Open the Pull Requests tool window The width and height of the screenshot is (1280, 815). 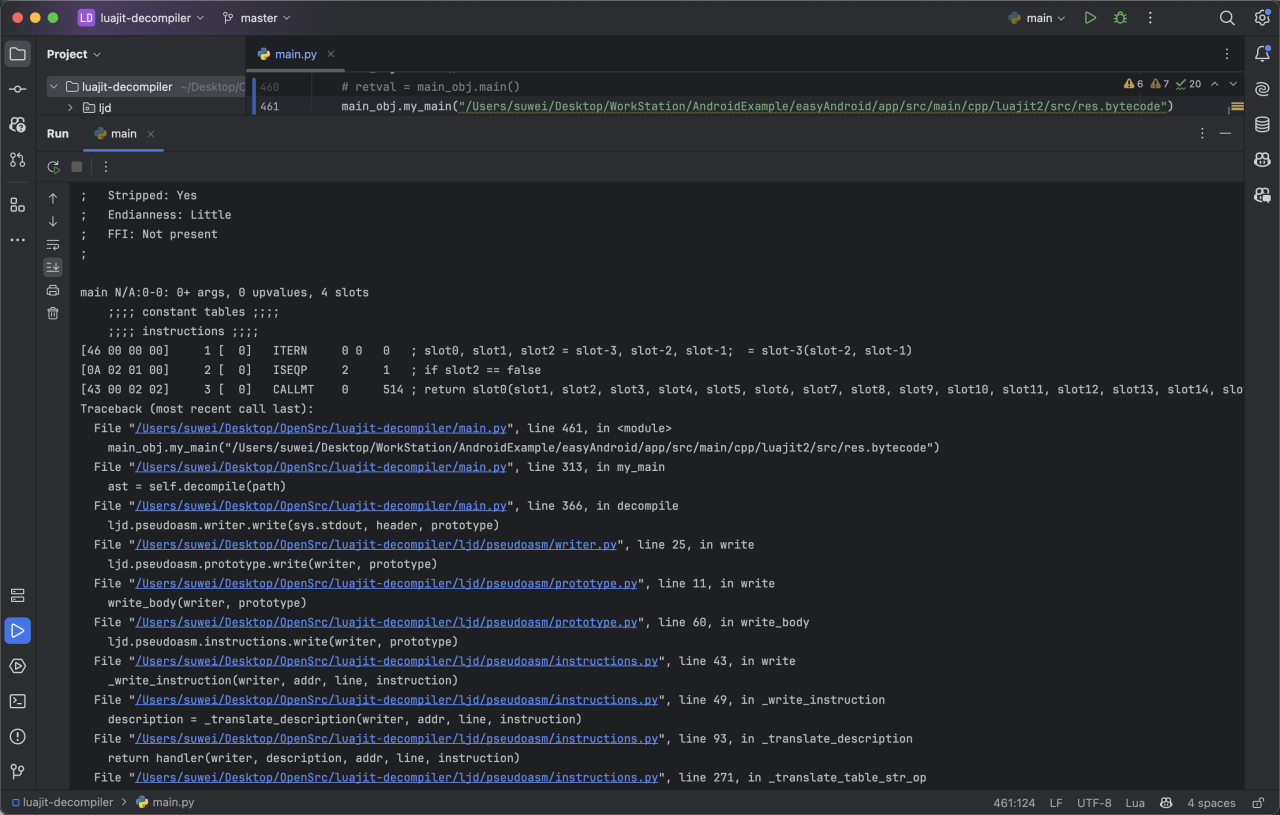(17, 159)
